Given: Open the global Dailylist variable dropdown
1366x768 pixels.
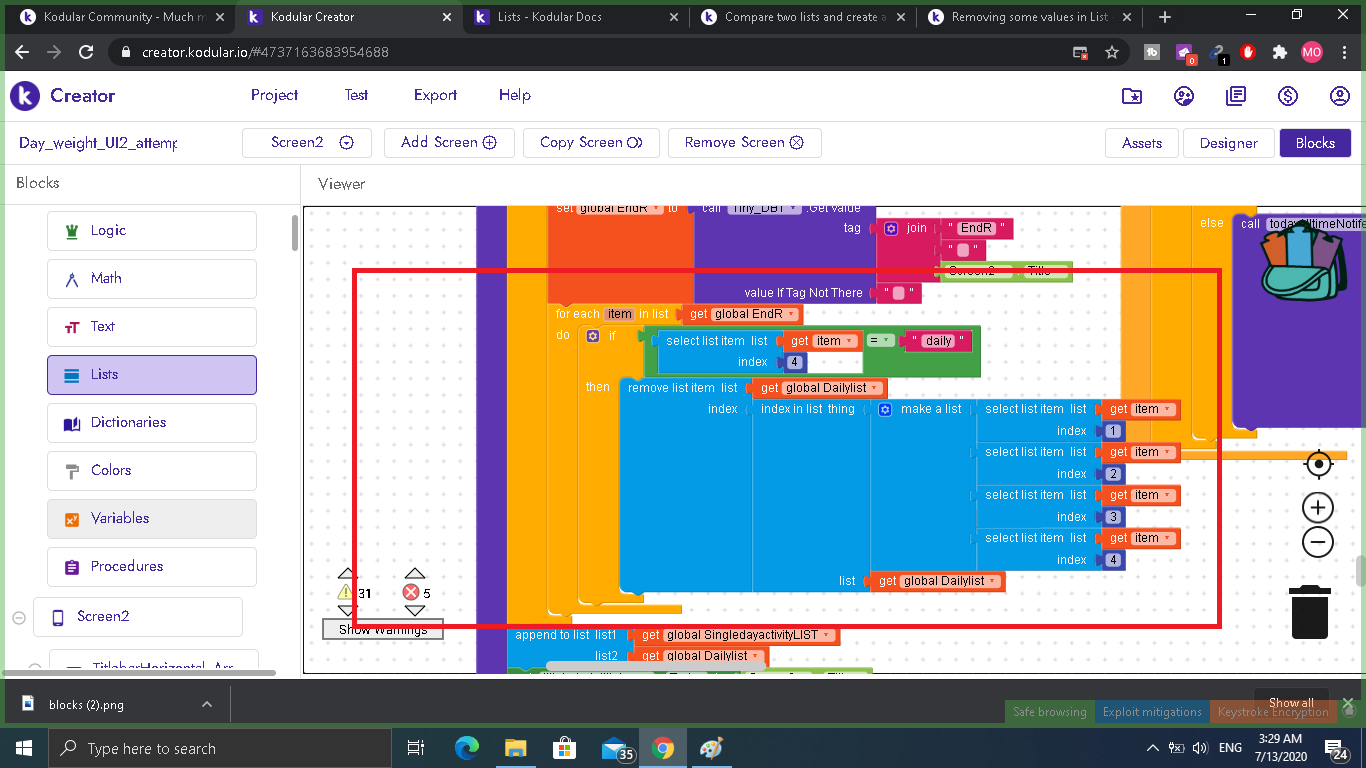Looking at the screenshot, I should 875,388.
